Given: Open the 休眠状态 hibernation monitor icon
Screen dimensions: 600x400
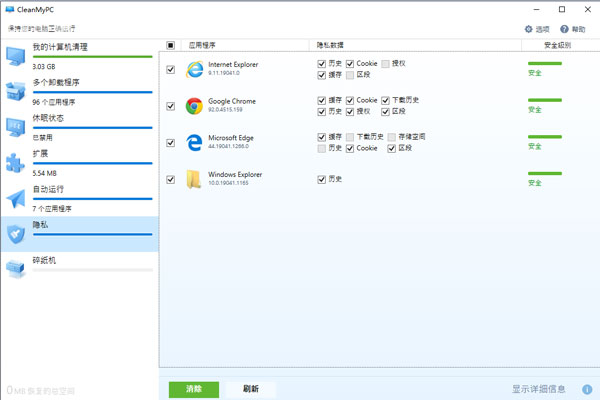Looking at the screenshot, I should click(16, 127).
